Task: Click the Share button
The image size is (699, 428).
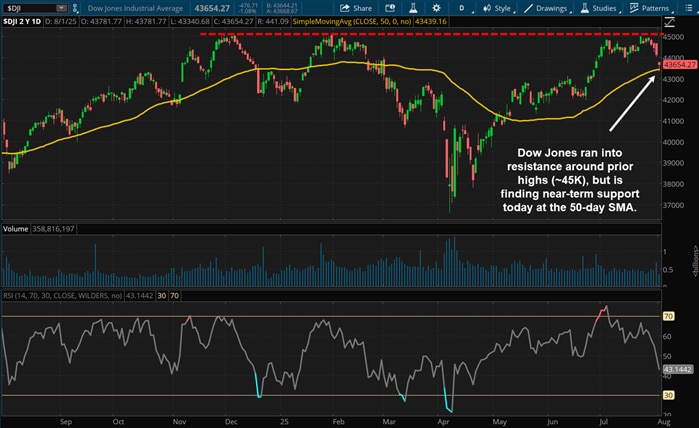Action: 356,8
